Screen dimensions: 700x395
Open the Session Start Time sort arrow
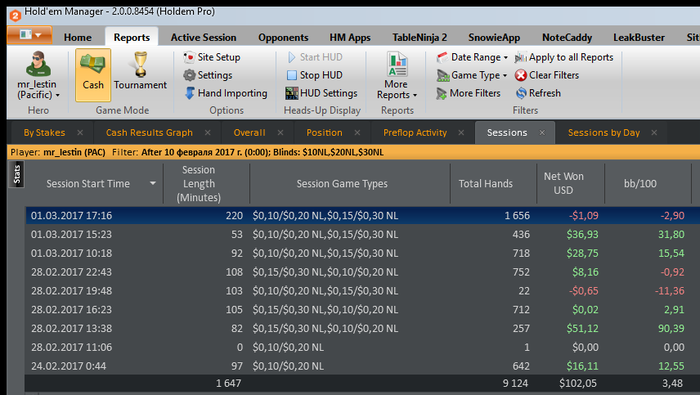[153, 183]
